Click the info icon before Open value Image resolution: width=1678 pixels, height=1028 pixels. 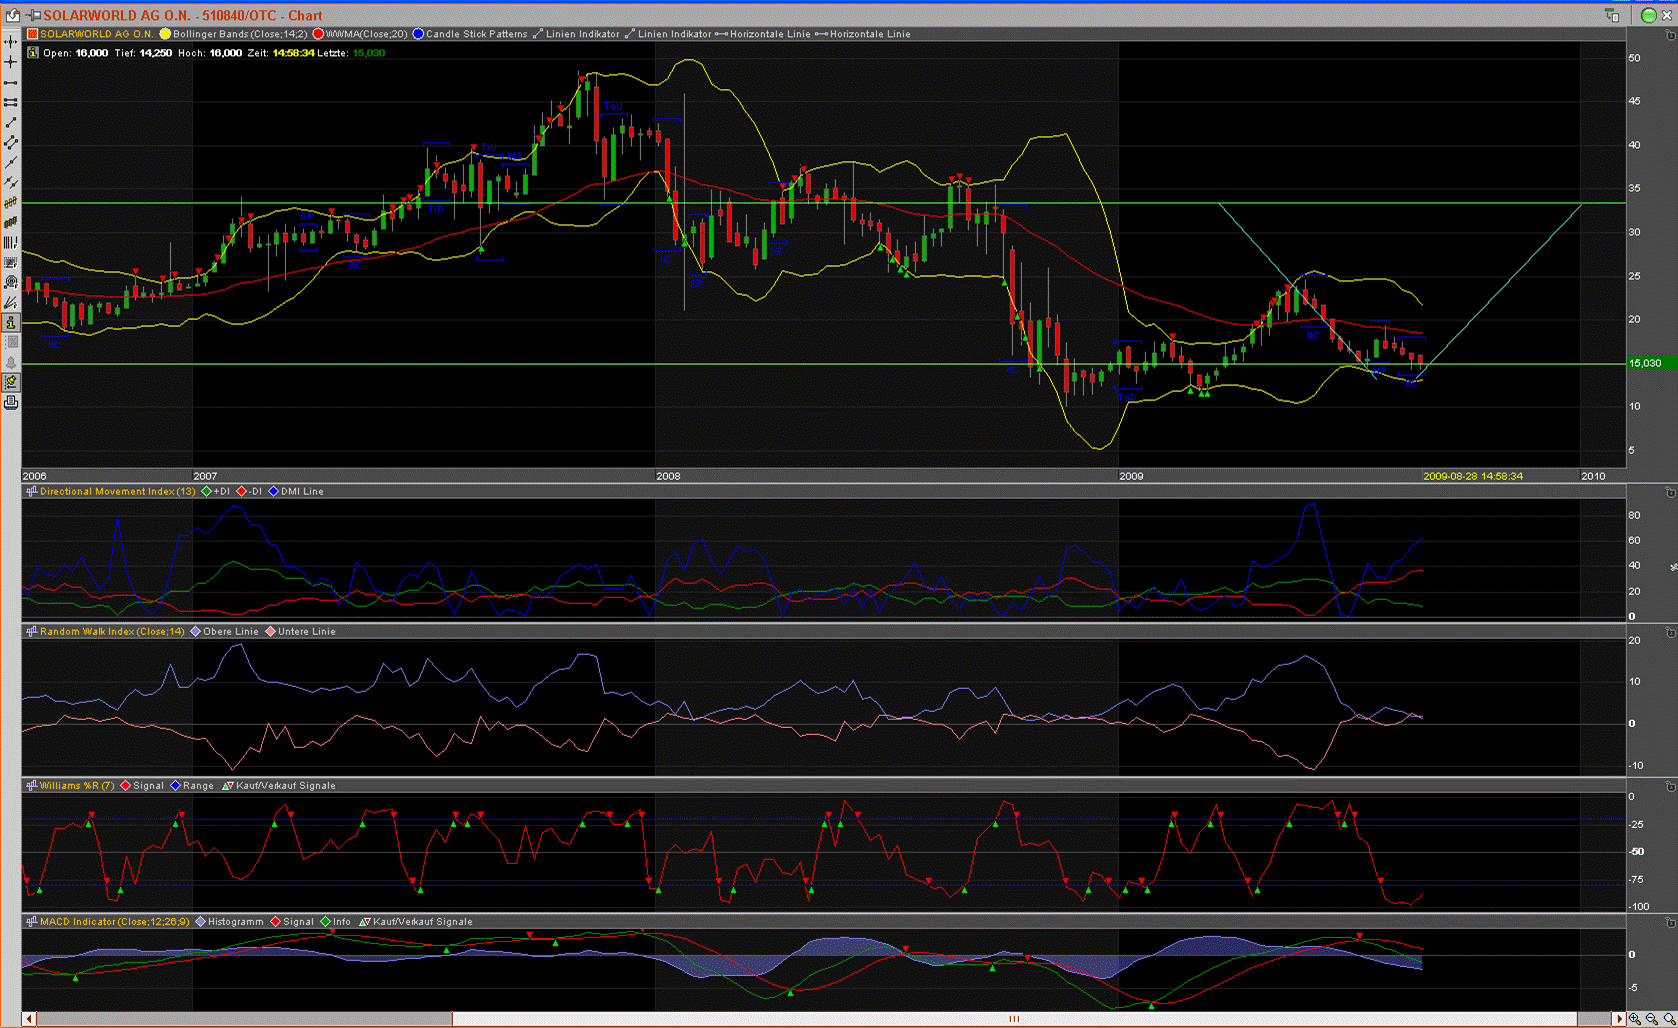pyautogui.click(x=33, y=53)
